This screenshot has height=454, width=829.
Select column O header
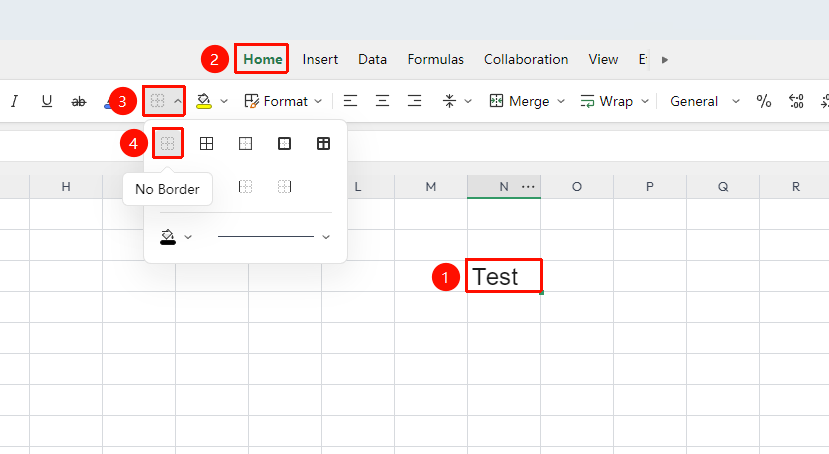577,187
